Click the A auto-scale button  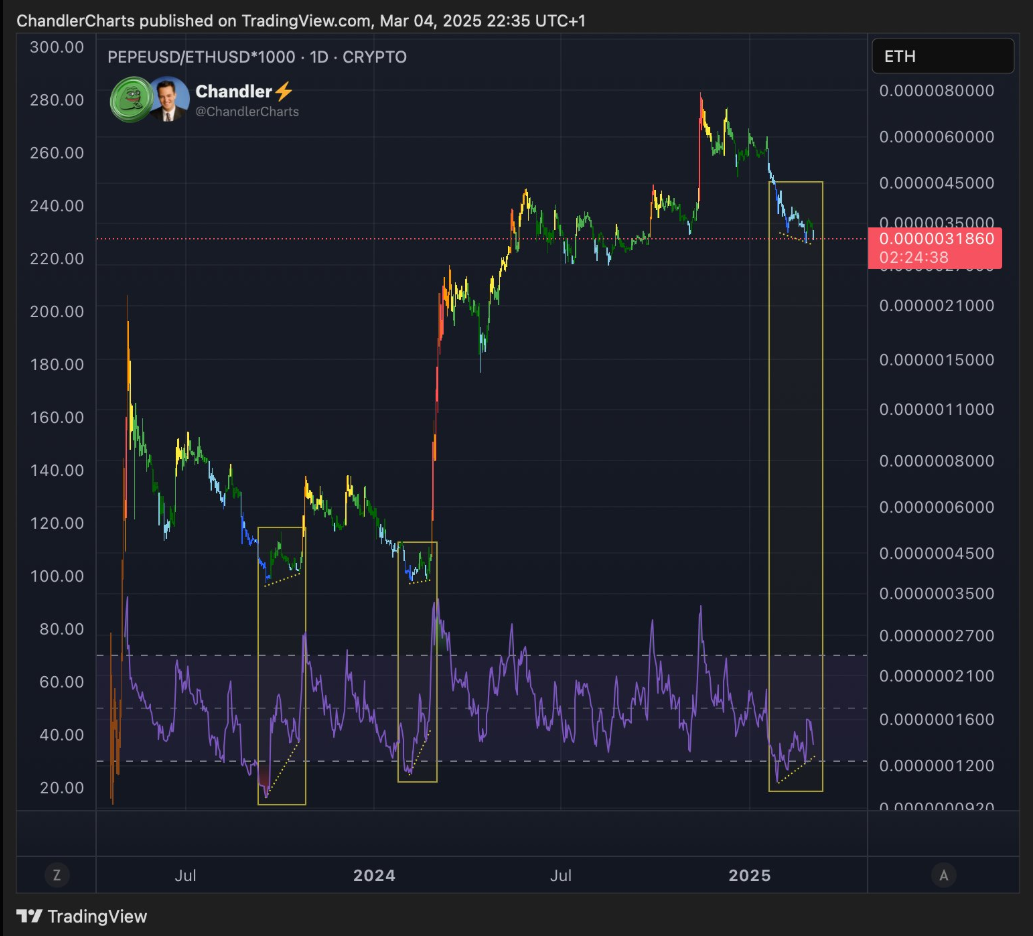[942, 875]
